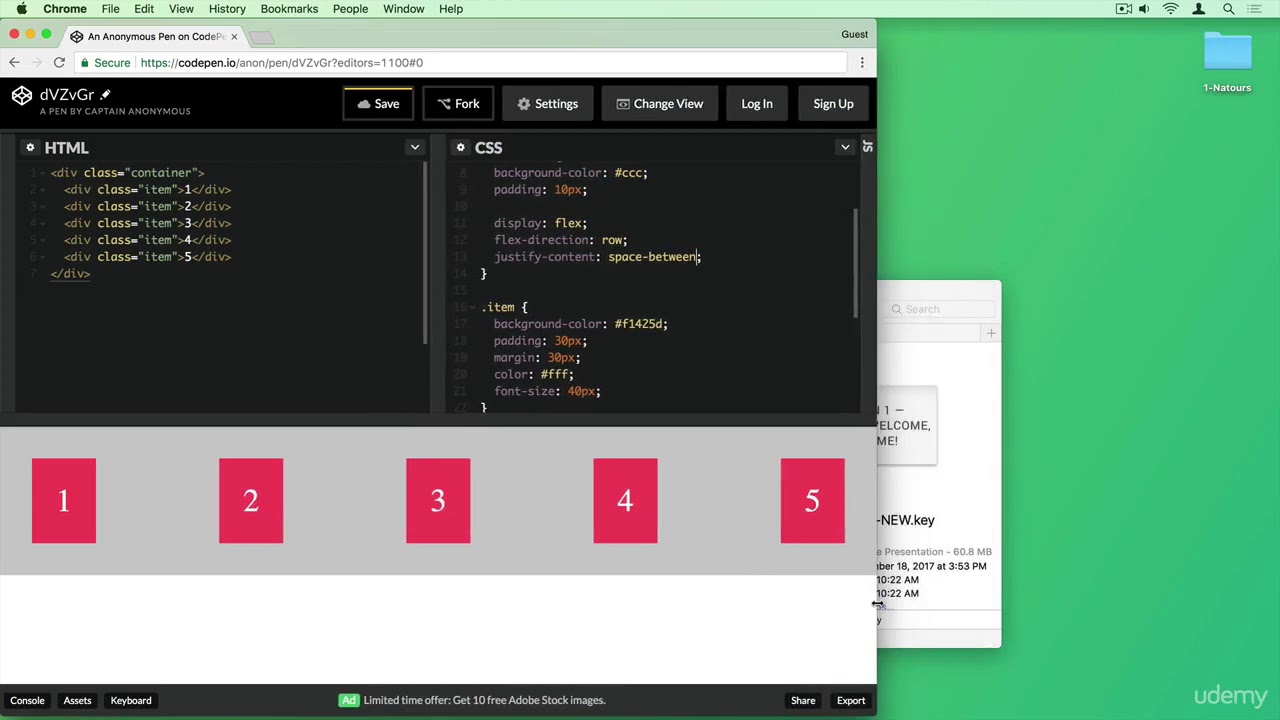
Task: Open the Apple menu
Action: [x=21, y=9]
